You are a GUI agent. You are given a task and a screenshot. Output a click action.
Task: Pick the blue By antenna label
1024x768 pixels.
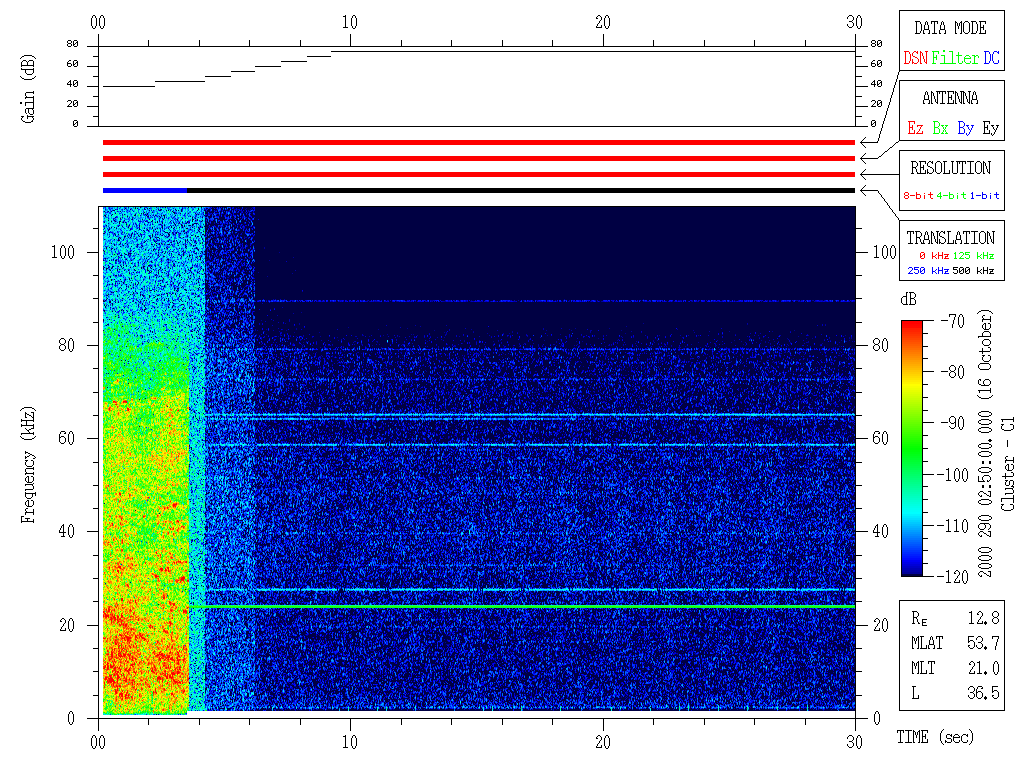click(965, 129)
